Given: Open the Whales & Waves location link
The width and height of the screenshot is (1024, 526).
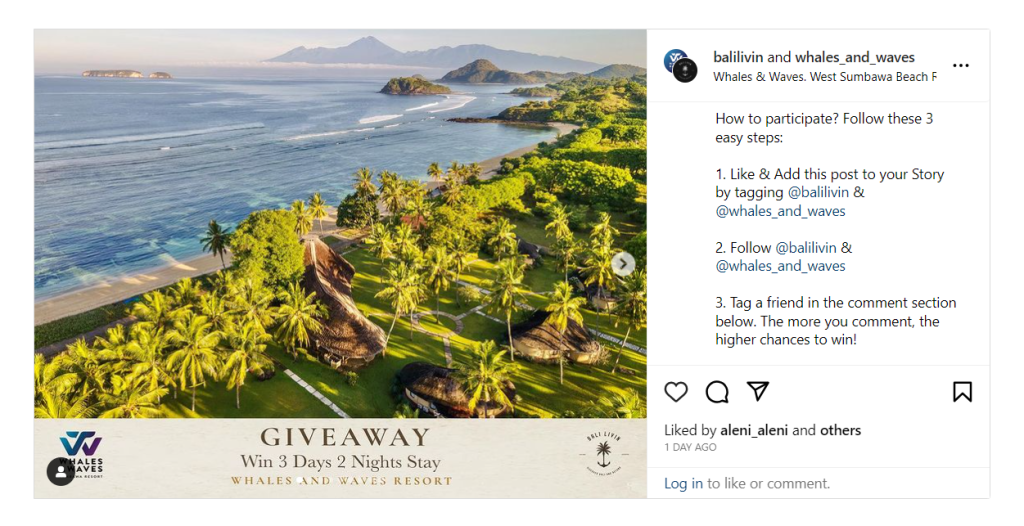Looking at the screenshot, I should (x=824, y=77).
